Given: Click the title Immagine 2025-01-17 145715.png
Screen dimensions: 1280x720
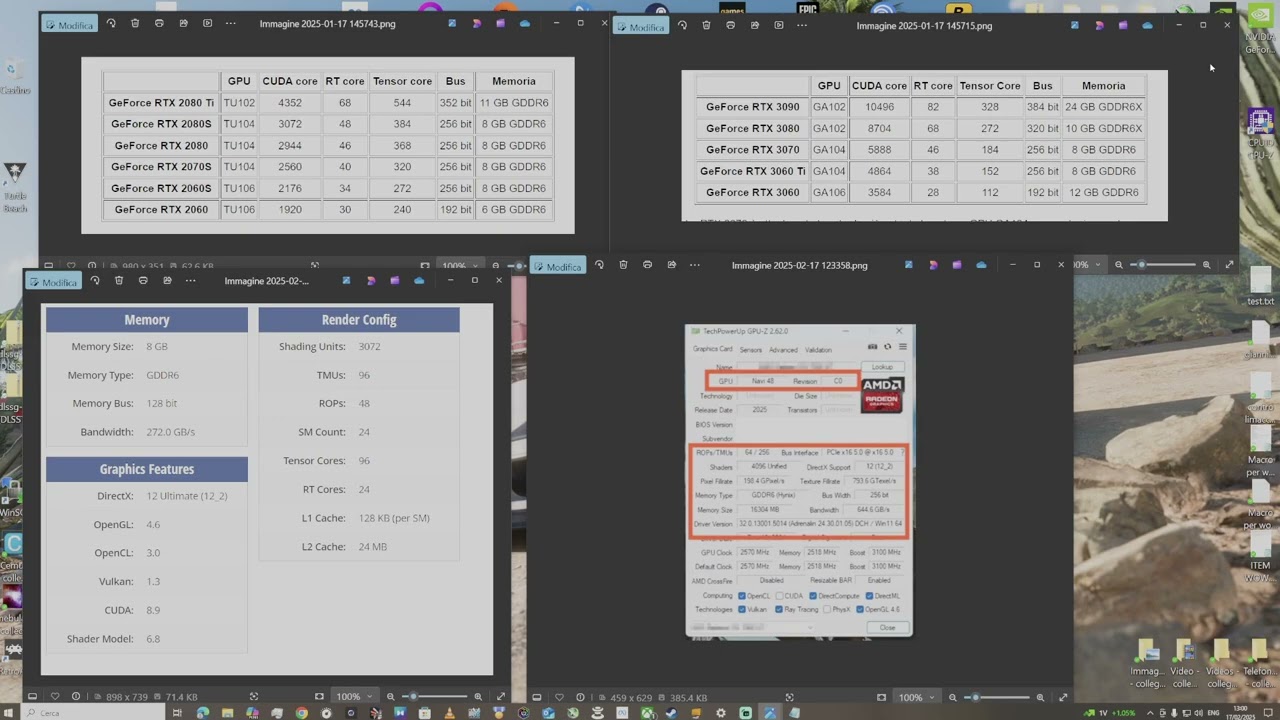Looking at the screenshot, I should pos(925,26).
